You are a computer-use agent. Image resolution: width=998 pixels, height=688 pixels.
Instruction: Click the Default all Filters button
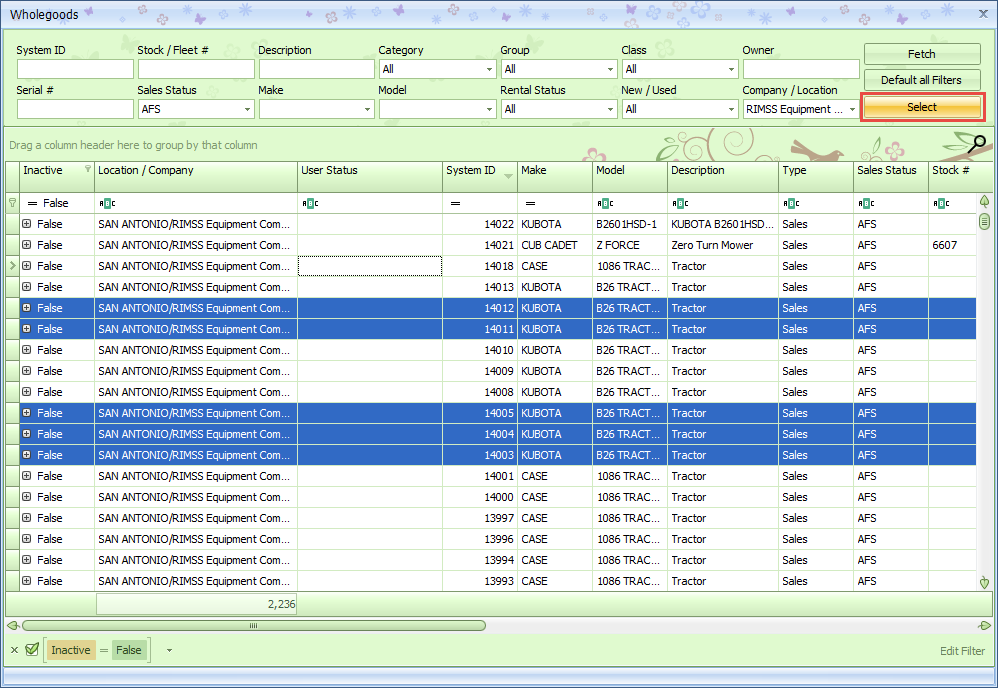pyautogui.click(x=921, y=80)
